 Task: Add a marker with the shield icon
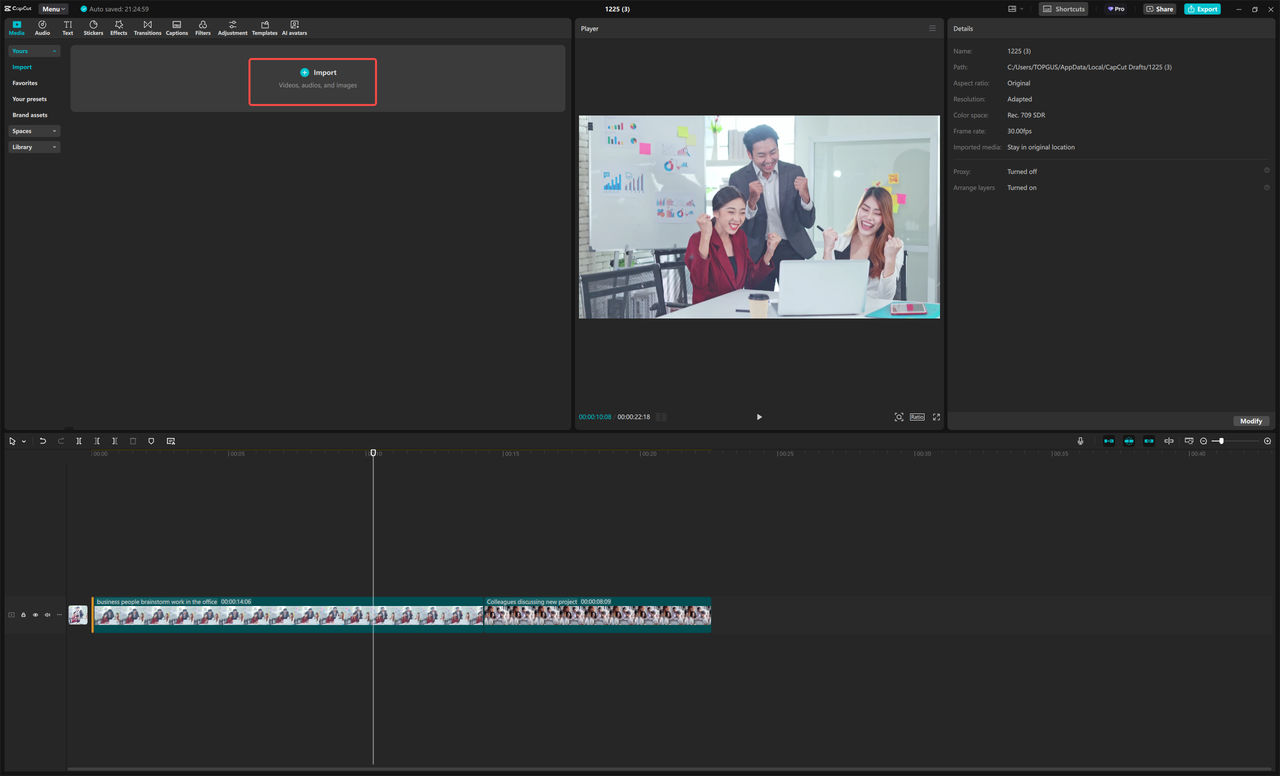[x=151, y=441]
